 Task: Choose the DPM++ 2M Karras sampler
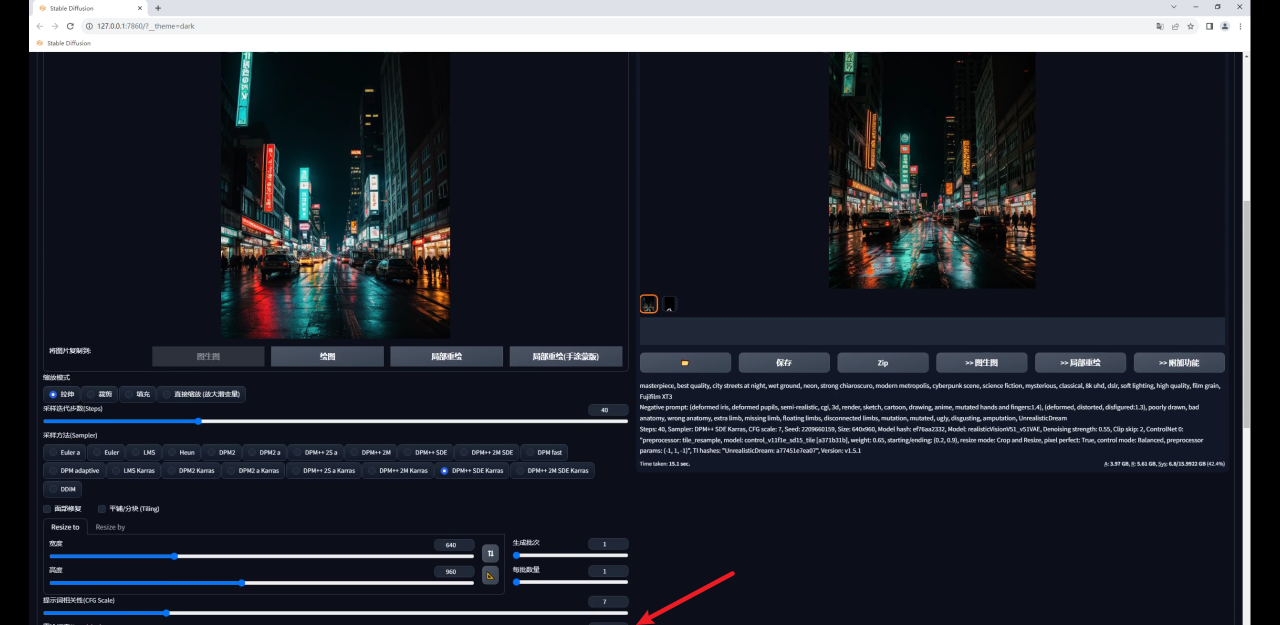click(398, 470)
